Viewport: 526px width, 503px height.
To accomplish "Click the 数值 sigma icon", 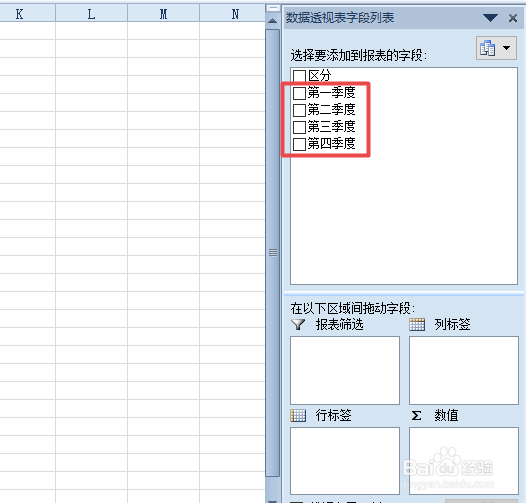I will click(x=416, y=416).
